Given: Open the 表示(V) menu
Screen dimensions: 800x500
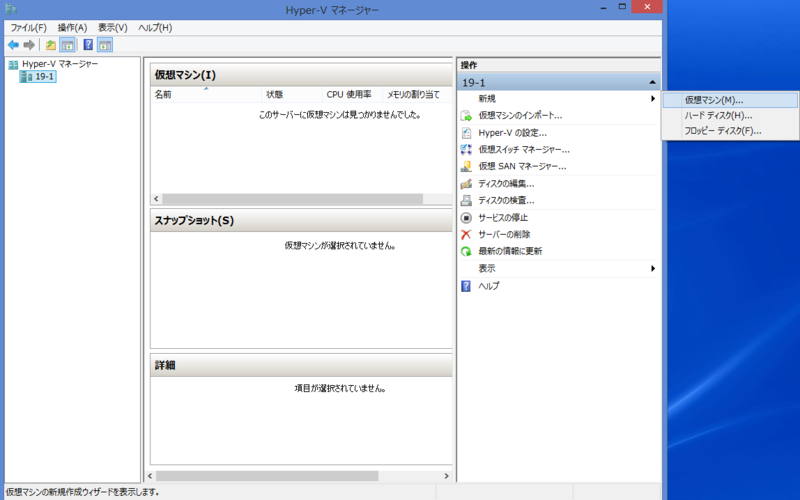Looking at the screenshot, I should pos(113,28).
